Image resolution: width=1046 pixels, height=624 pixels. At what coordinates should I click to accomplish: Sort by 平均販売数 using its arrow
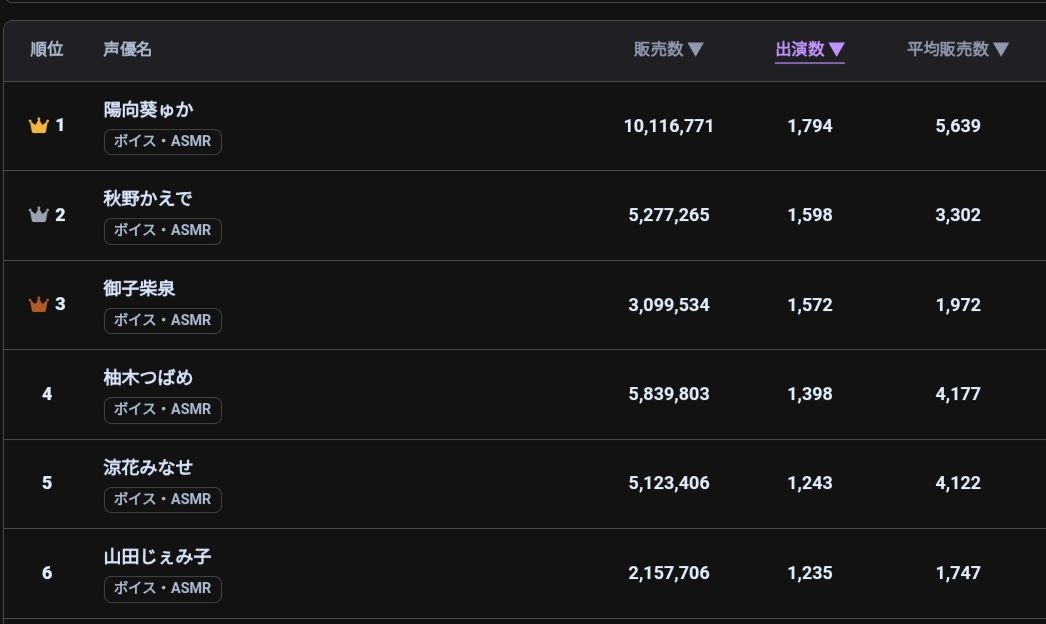(1001, 49)
